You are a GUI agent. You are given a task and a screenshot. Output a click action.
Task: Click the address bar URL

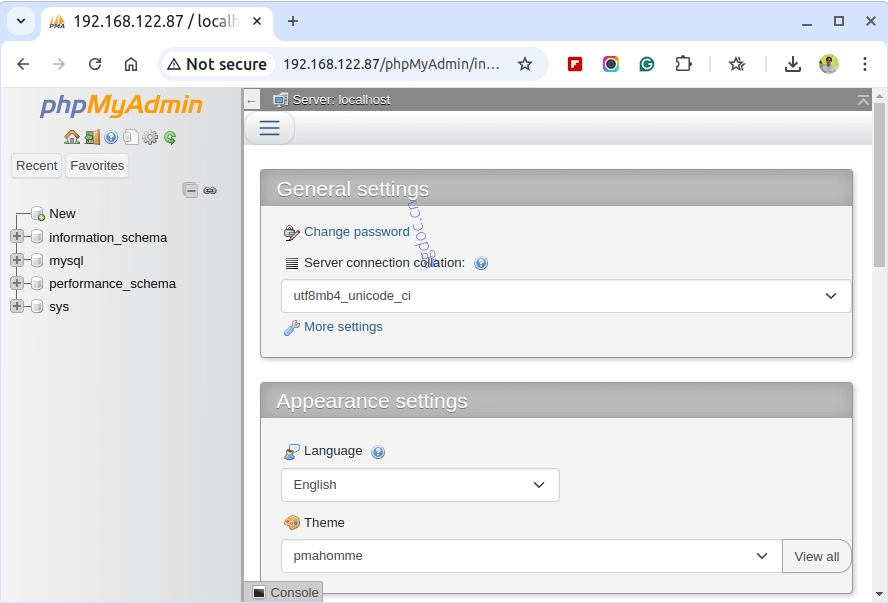pyautogui.click(x=391, y=64)
